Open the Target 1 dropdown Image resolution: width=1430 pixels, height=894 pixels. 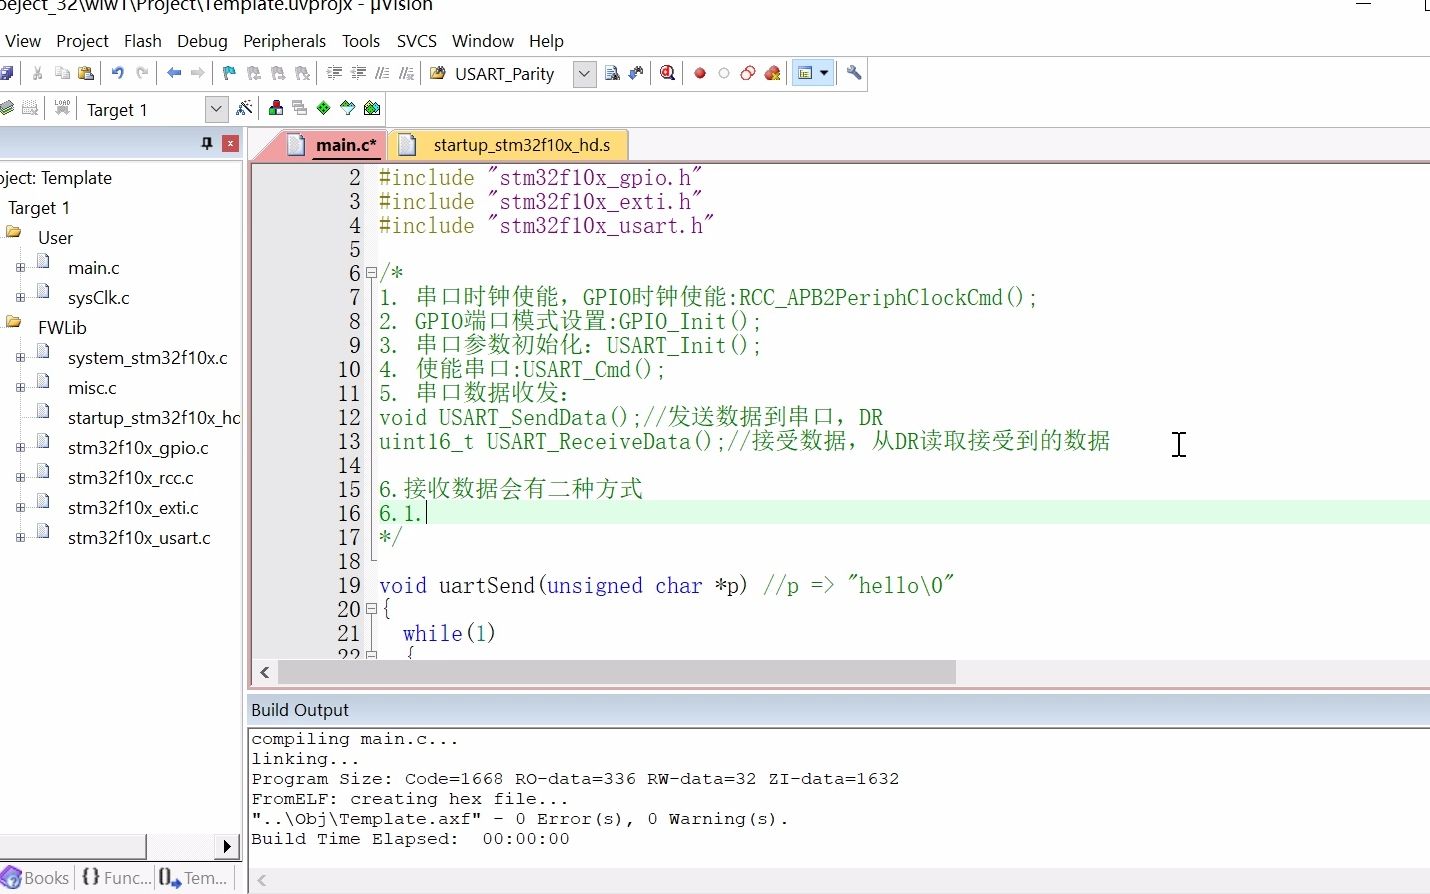coord(216,108)
